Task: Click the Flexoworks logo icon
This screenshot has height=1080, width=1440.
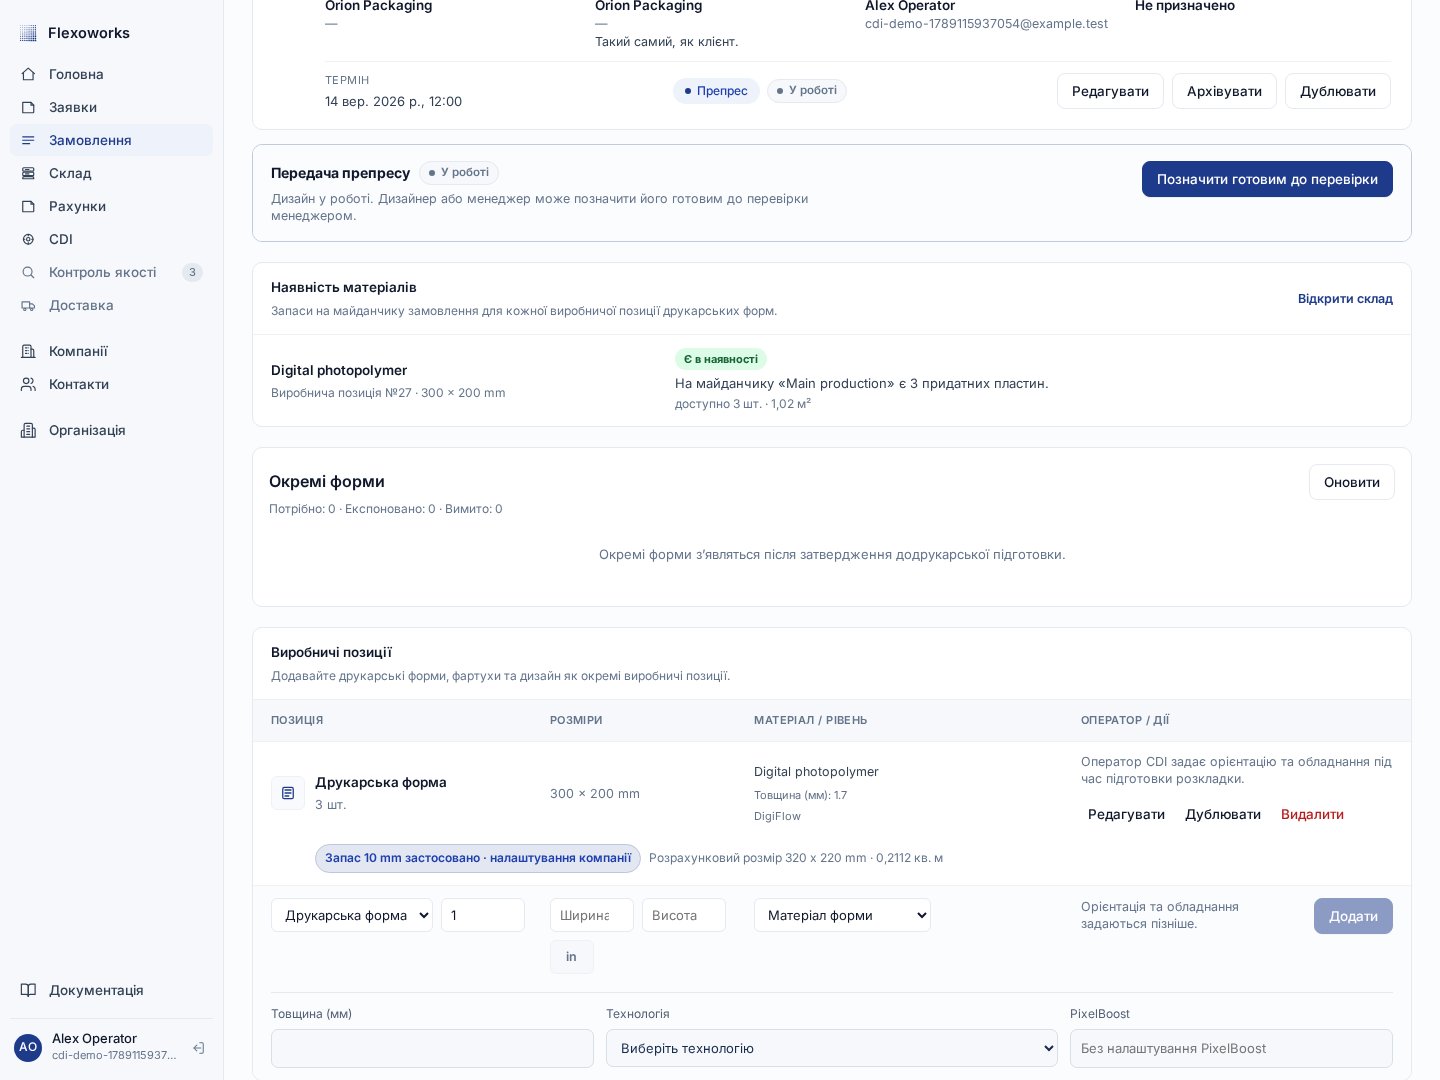Action: (x=28, y=33)
